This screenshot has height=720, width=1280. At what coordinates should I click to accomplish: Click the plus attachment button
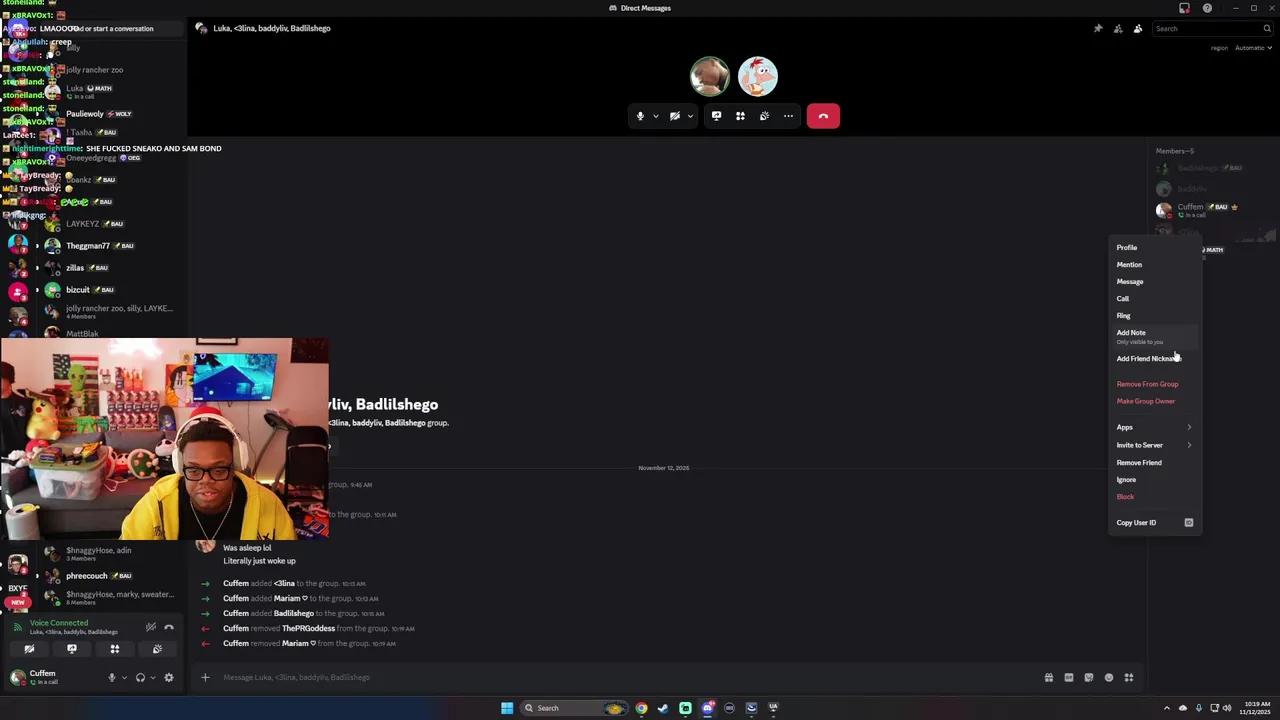click(205, 677)
